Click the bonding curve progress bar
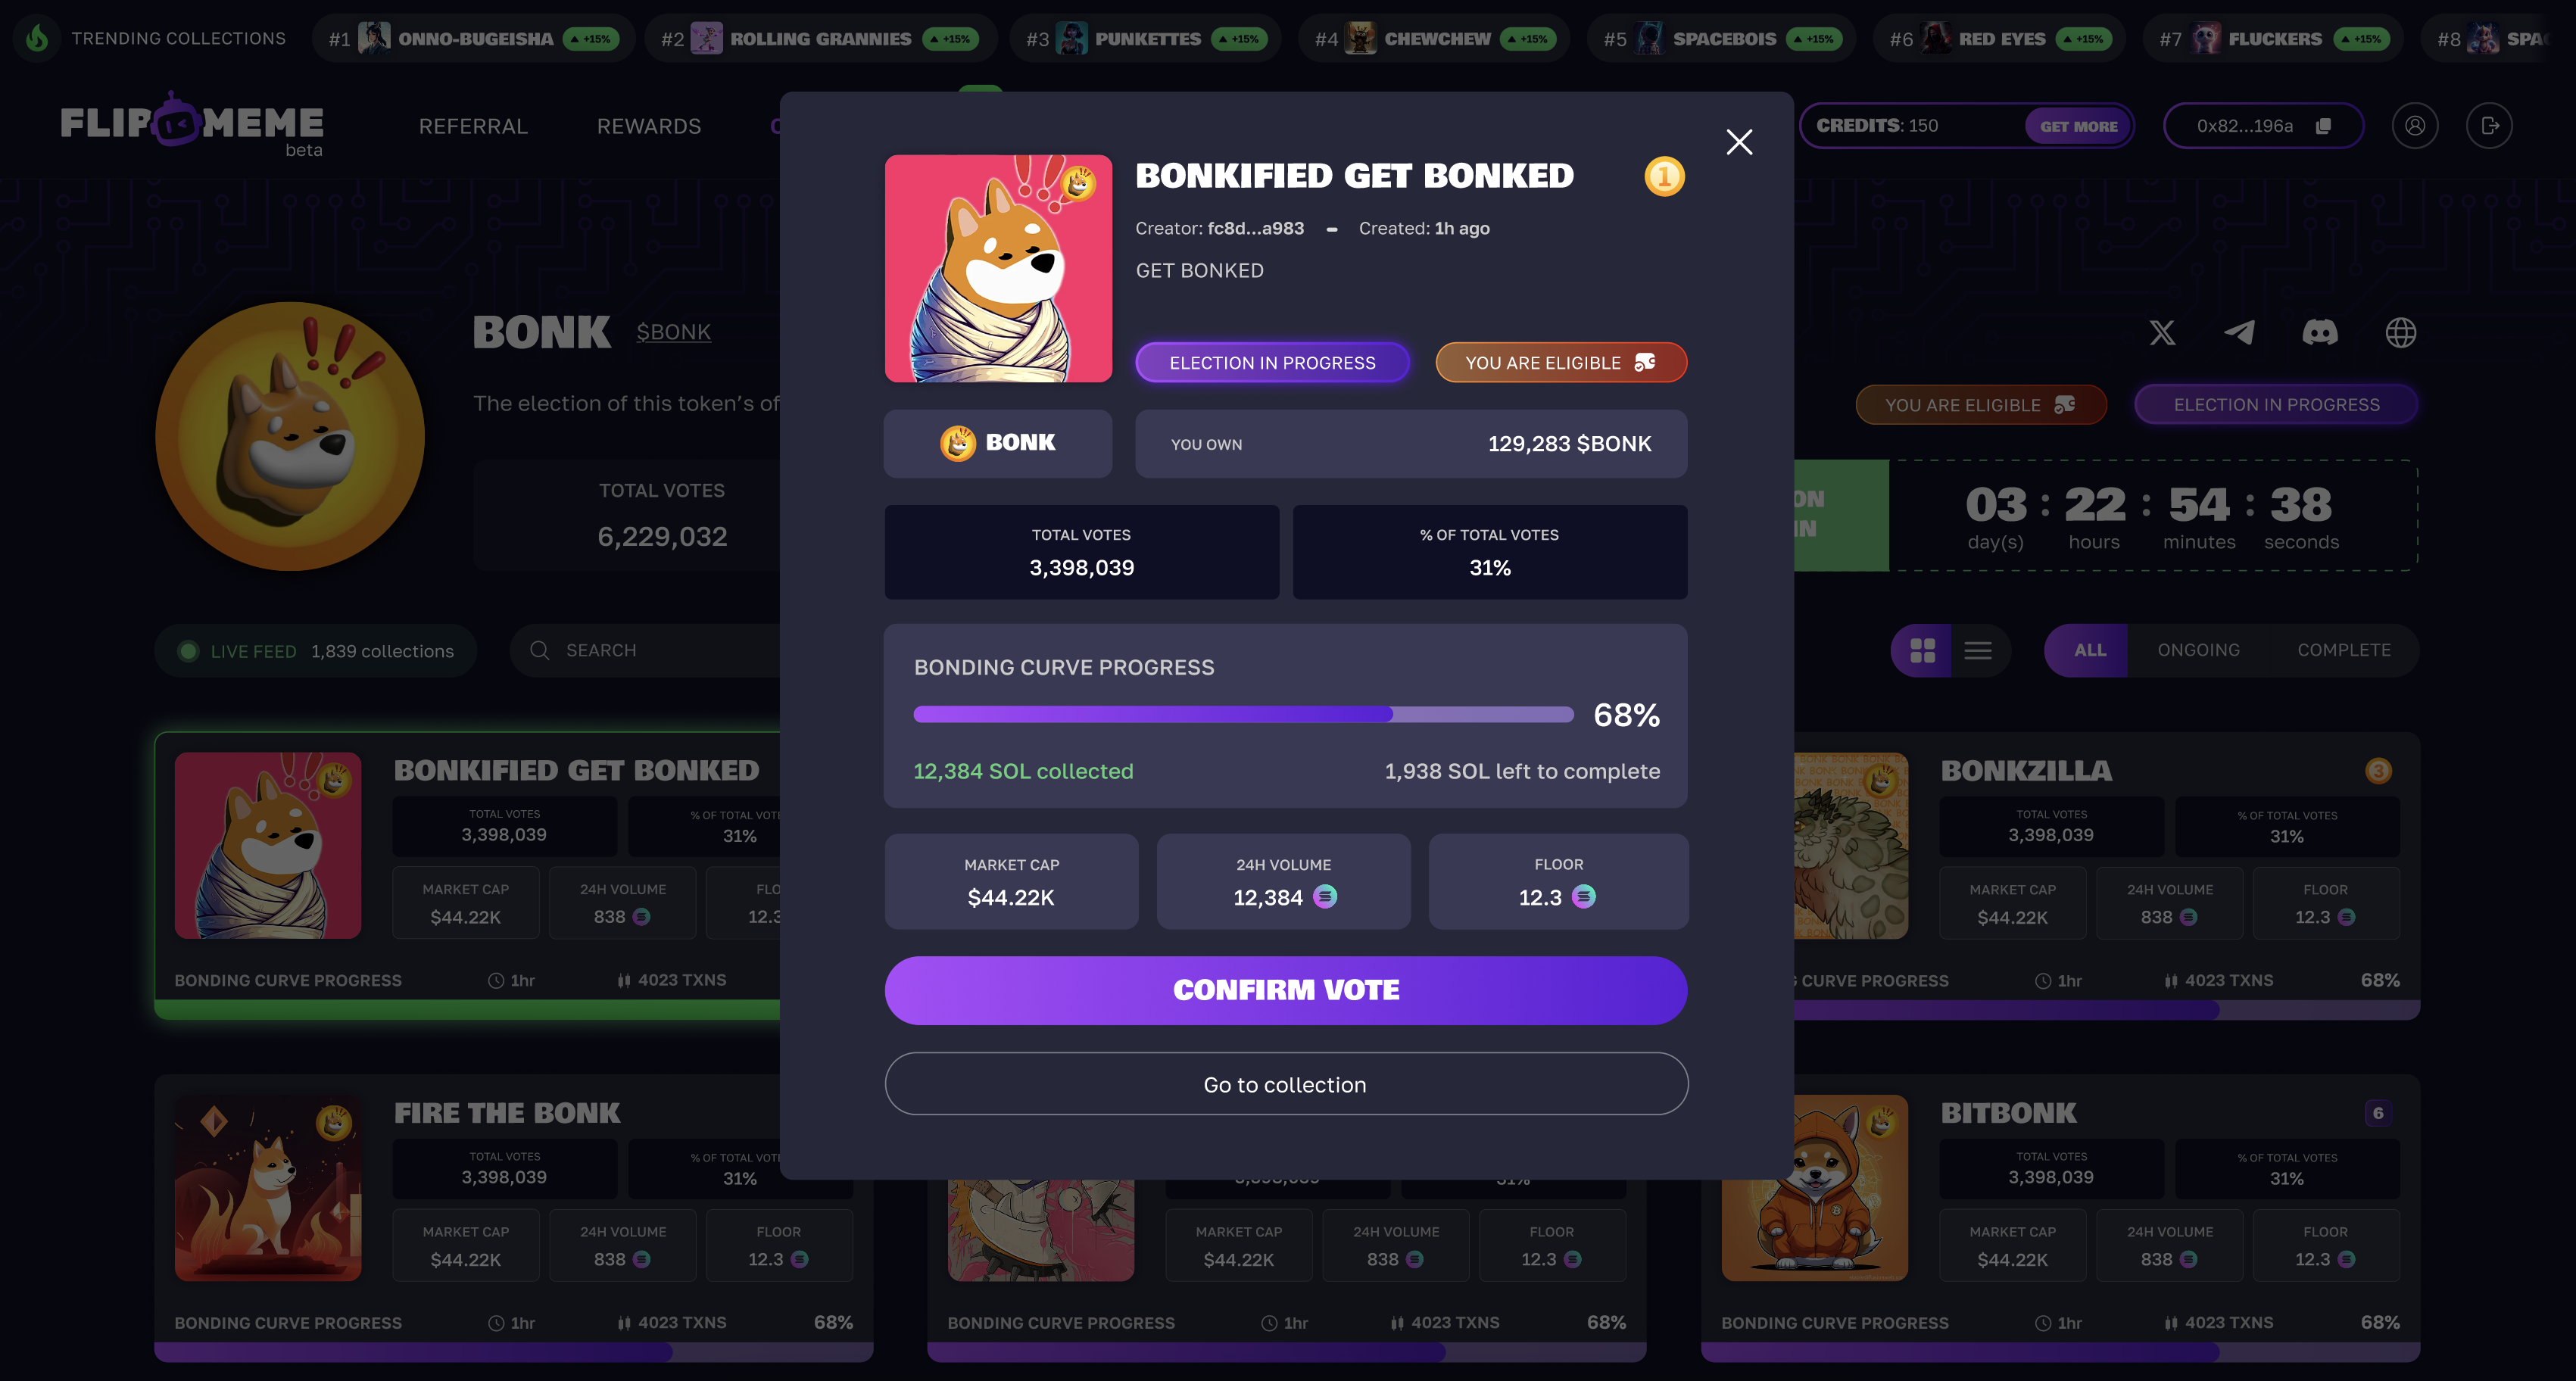2576x1381 pixels. (1243, 714)
